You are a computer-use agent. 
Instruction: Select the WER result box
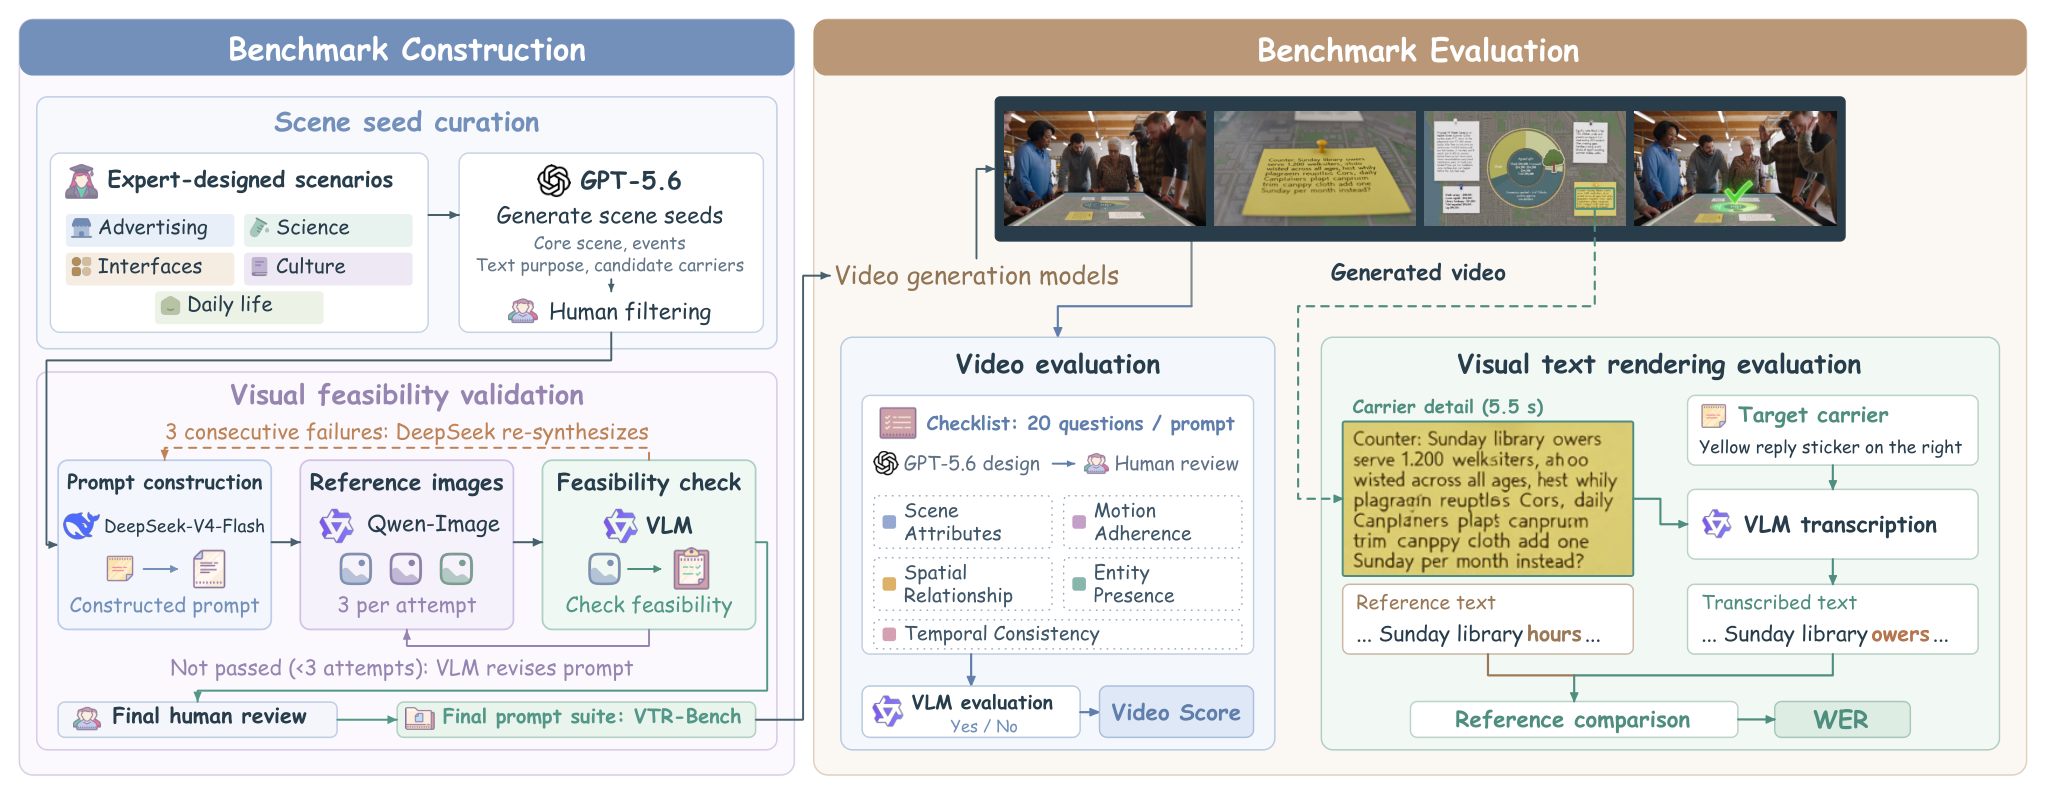1842,720
